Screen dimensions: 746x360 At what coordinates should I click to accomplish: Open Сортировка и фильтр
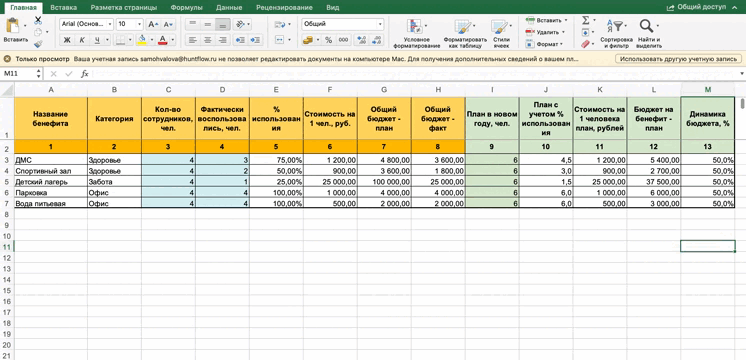(x=617, y=34)
